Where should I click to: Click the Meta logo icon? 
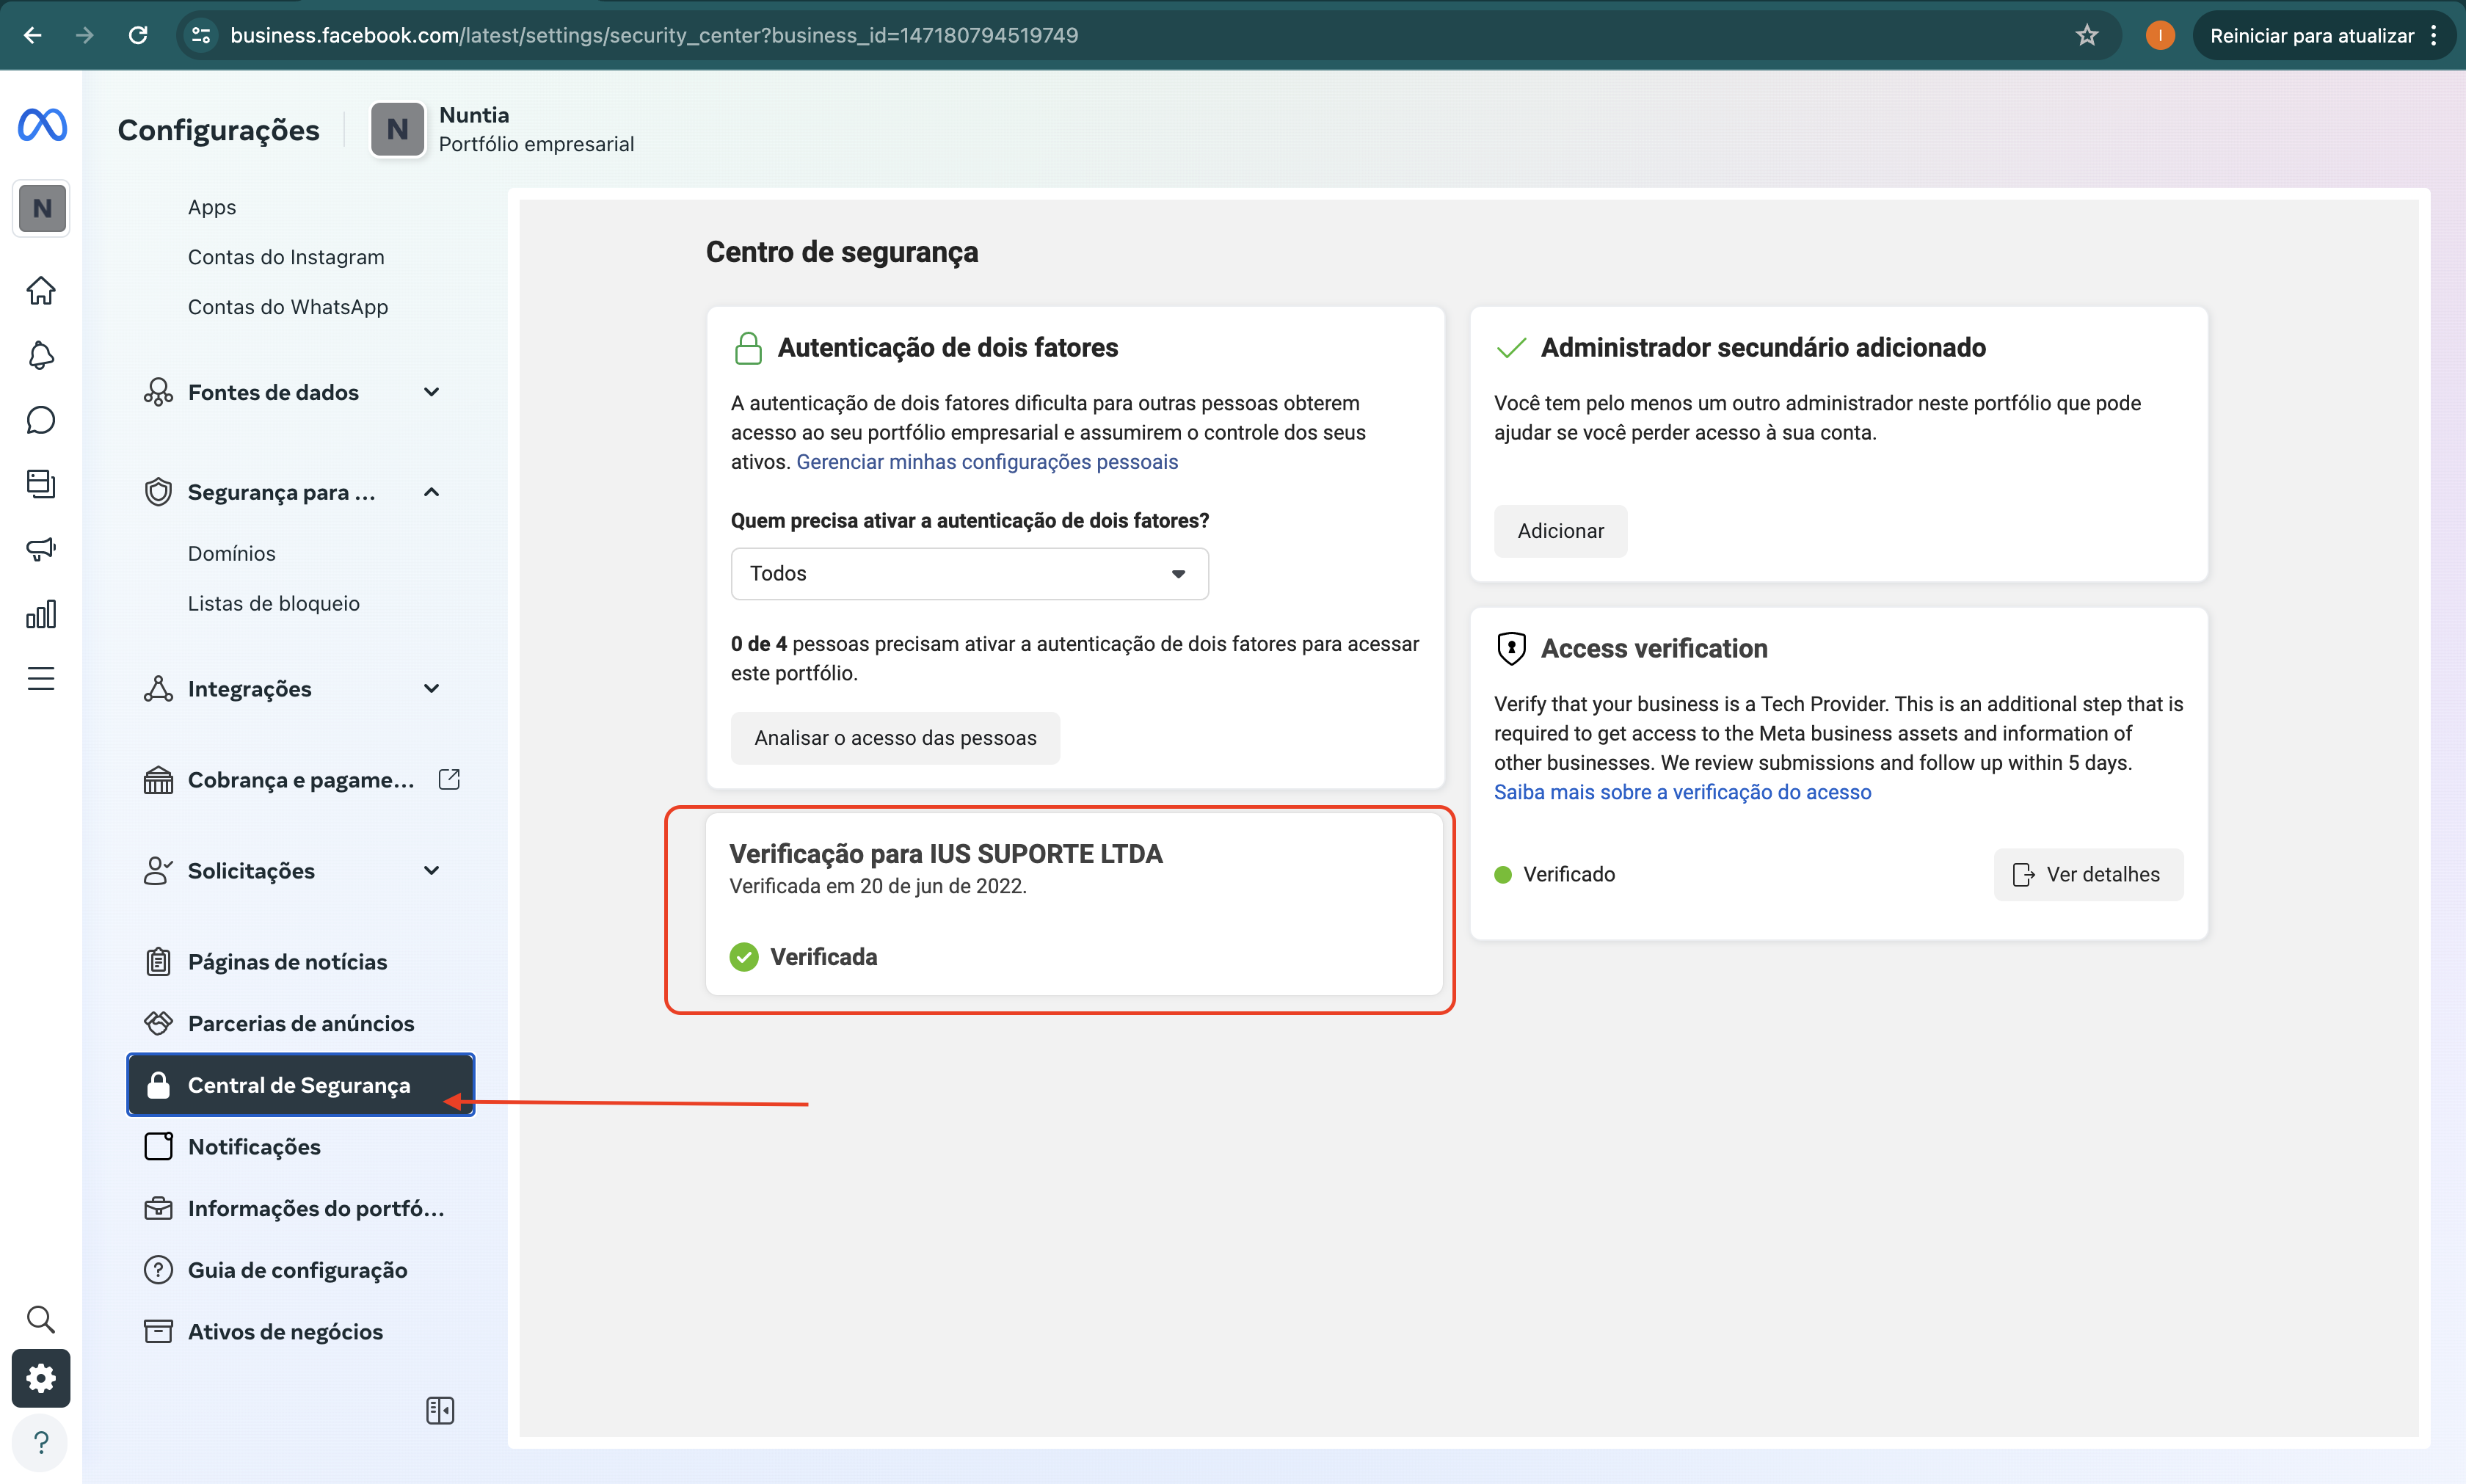[x=42, y=125]
